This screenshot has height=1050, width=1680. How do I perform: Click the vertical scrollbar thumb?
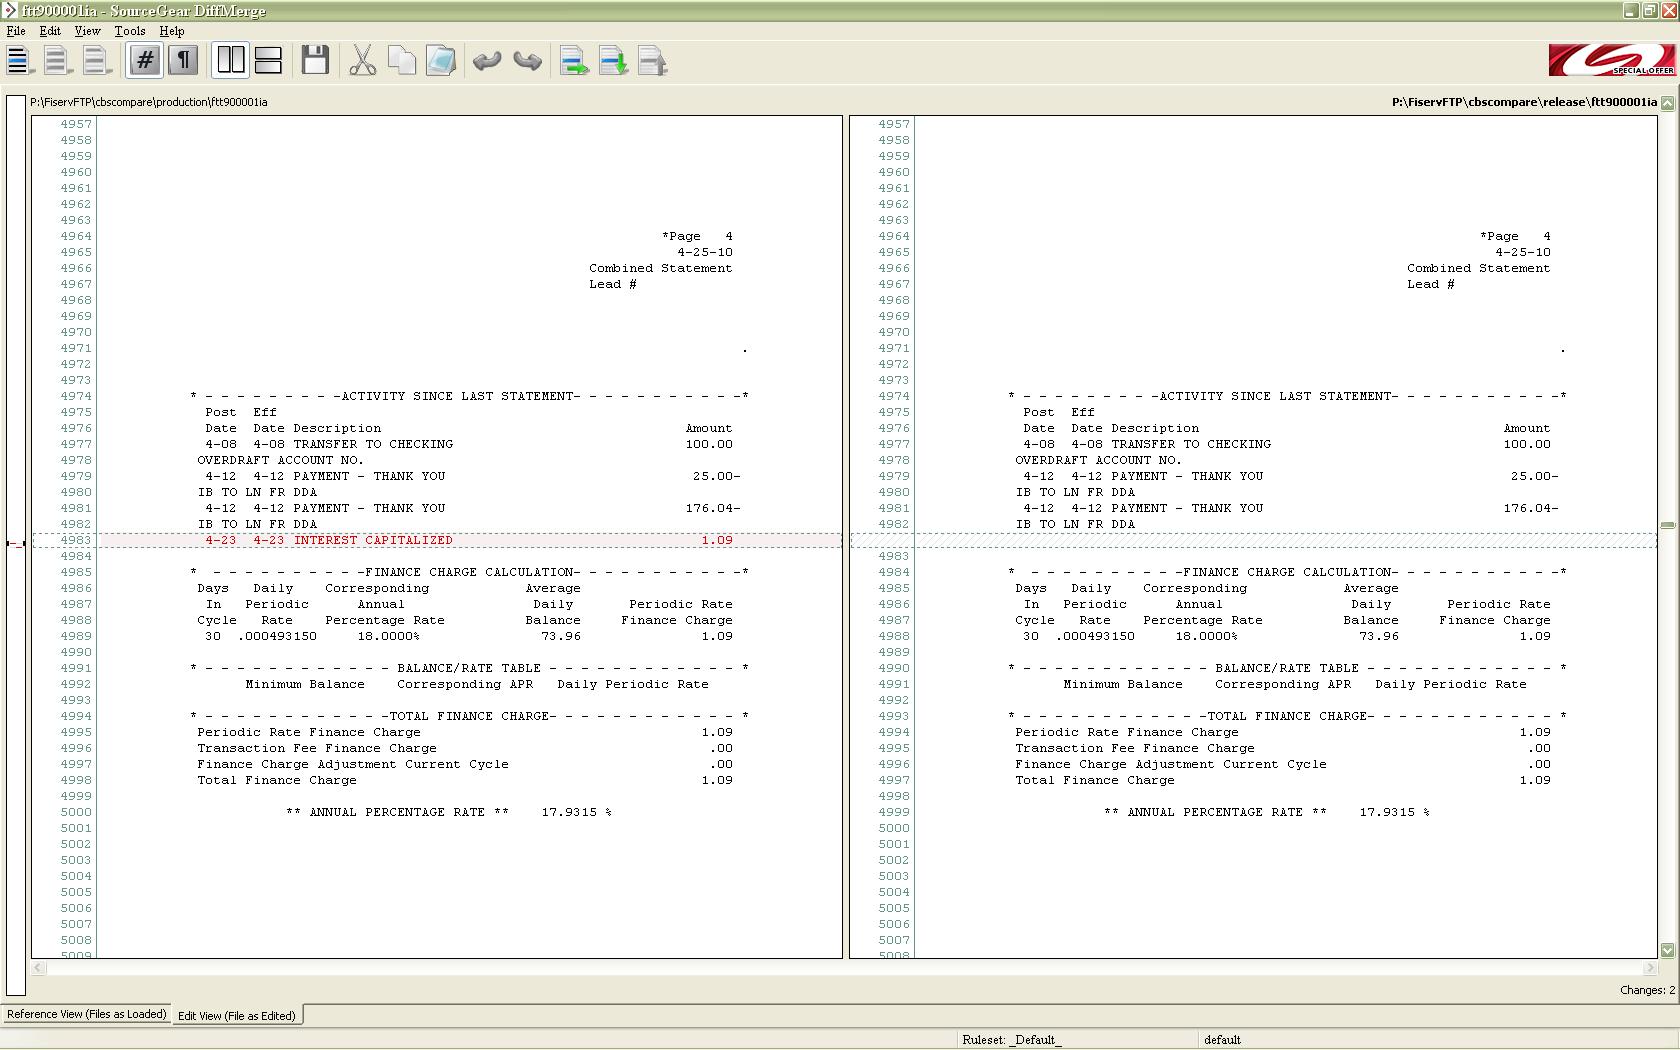[1667, 525]
